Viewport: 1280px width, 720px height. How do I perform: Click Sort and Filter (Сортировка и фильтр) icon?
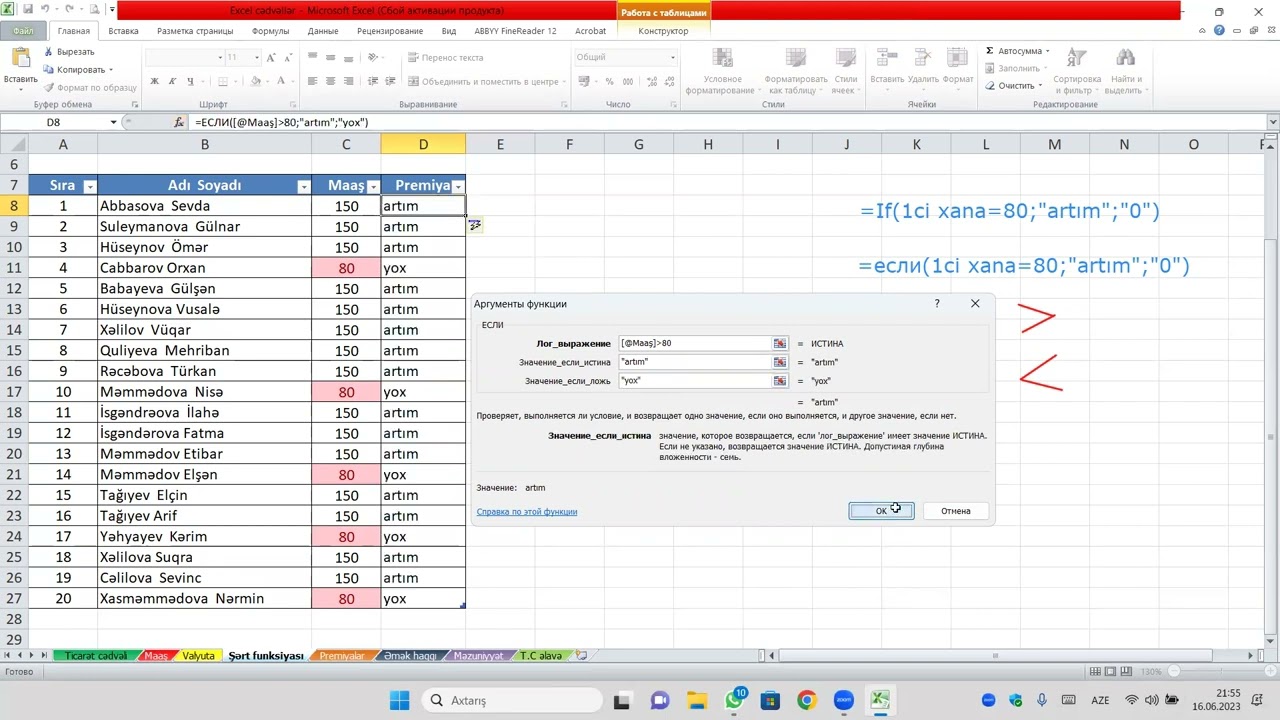tap(1076, 58)
